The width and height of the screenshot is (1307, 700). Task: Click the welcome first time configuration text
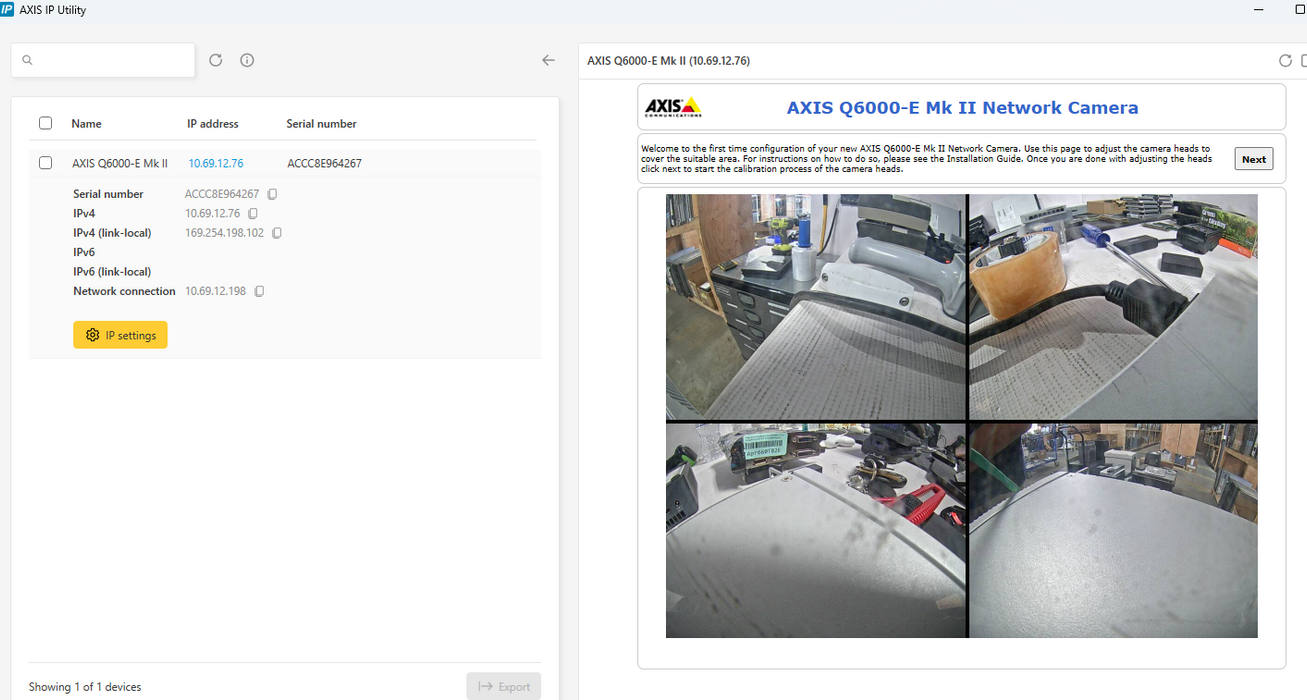[926, 158]
